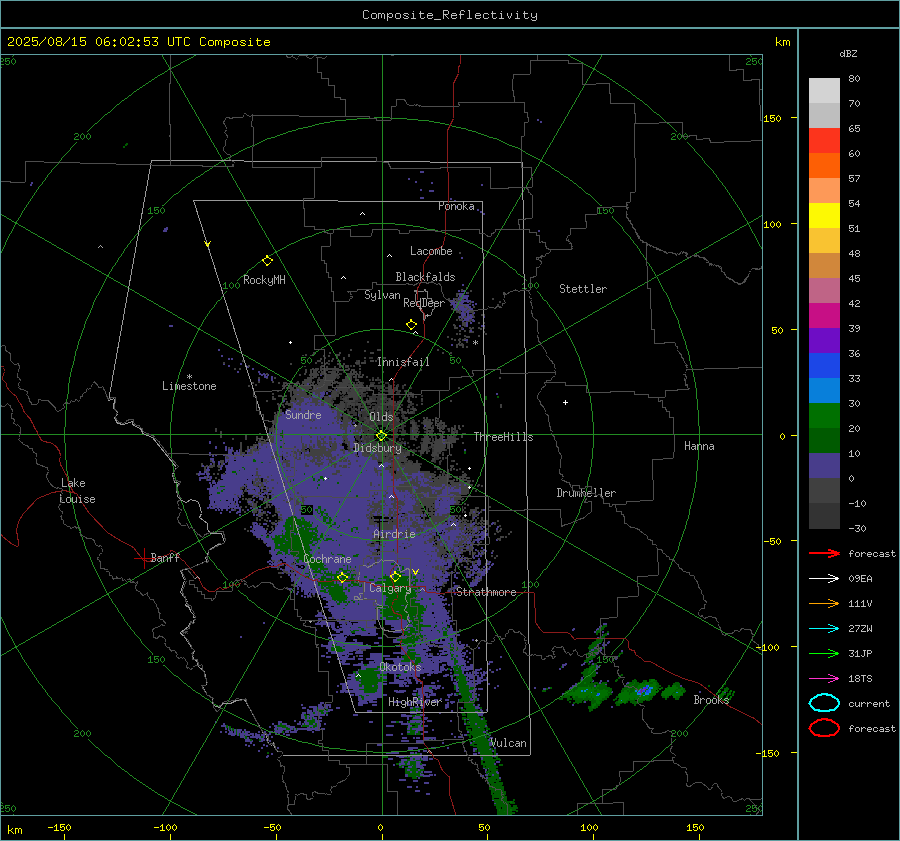Click the orange 111V arrow in legend
The width and height of the screenshot is (900, 841).
824,603
